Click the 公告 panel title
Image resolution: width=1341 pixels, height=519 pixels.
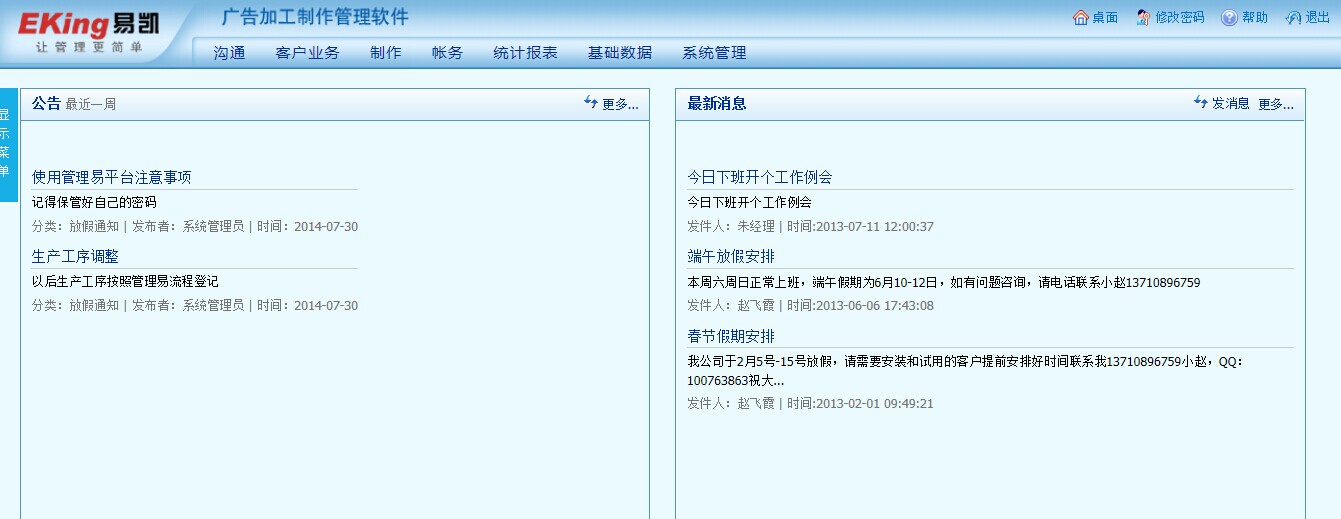[x=46, y=103]
